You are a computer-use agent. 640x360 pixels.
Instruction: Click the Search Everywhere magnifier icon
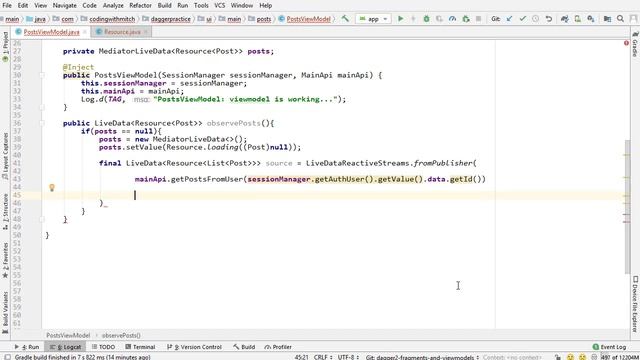pos(620,19)
